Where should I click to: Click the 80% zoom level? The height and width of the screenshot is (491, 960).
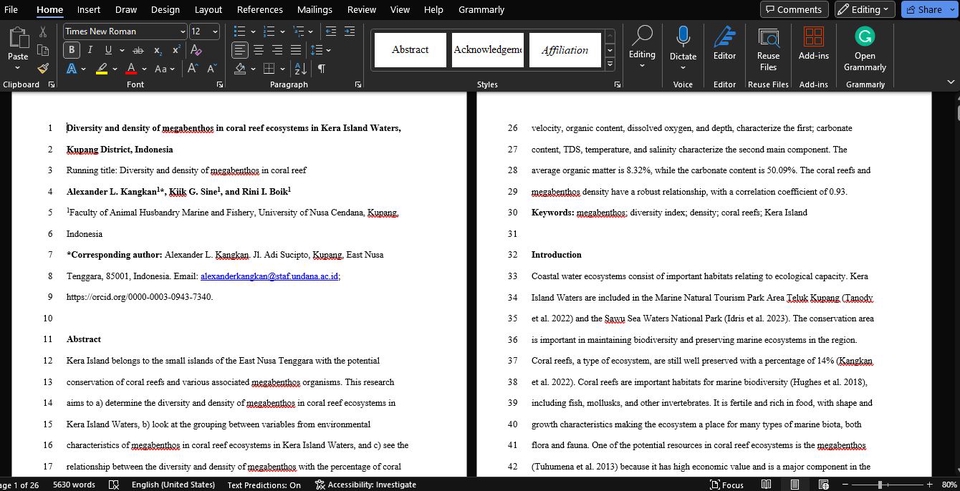click(949, 485)
